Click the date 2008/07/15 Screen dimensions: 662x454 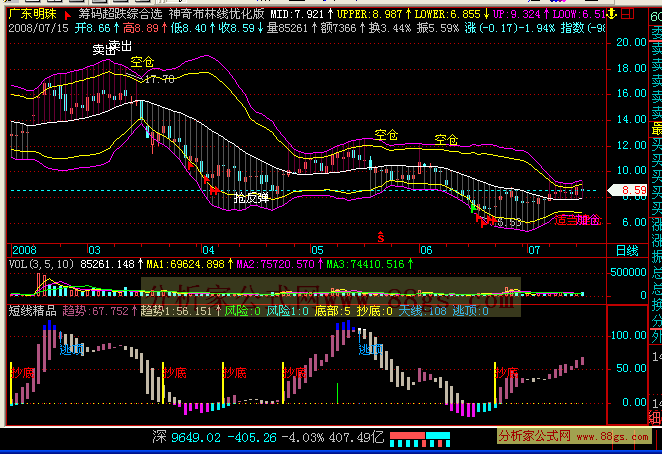tap(38, 29)
